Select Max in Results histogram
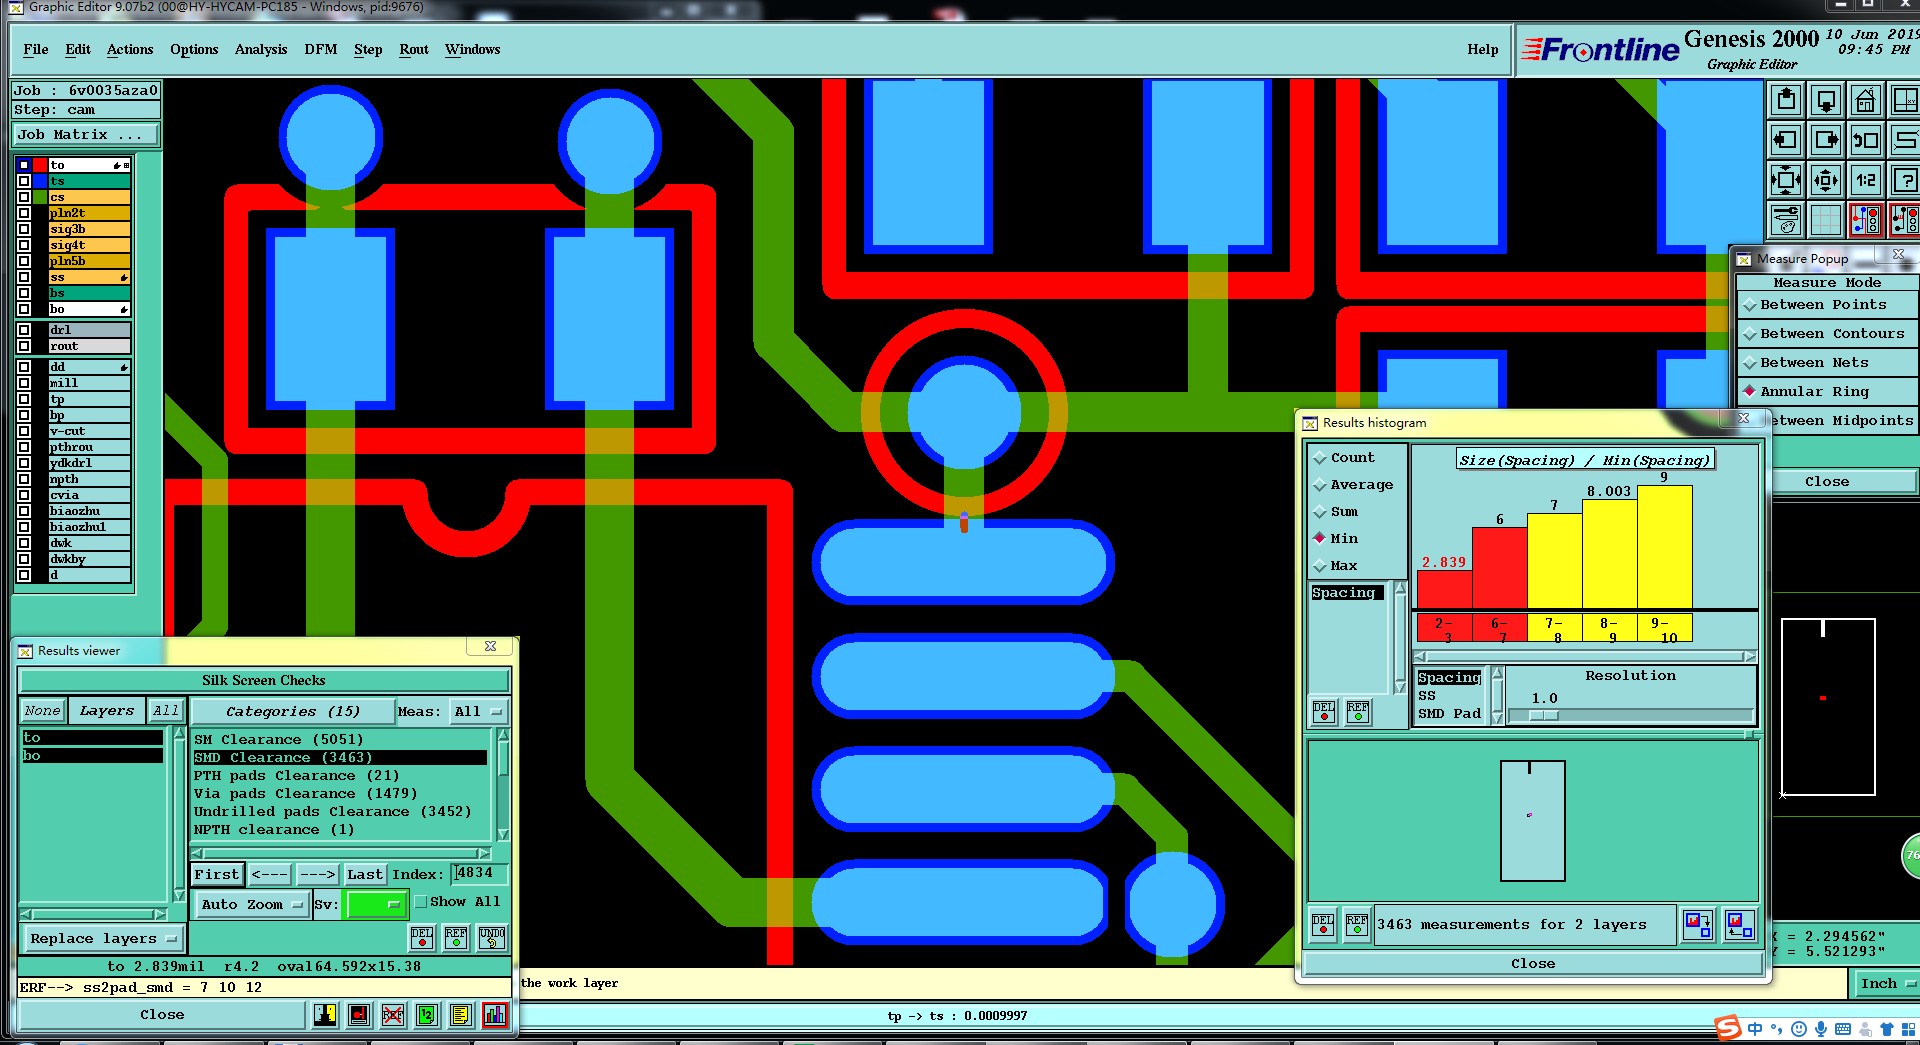The image size is (1920, 1045). pyautogui.click(x=1335, y=565)
